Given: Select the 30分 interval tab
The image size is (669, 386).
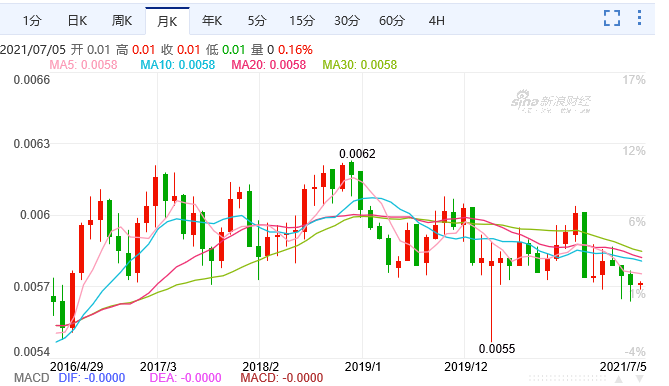Looking at the screenshot, I should [x=346, y=20].
